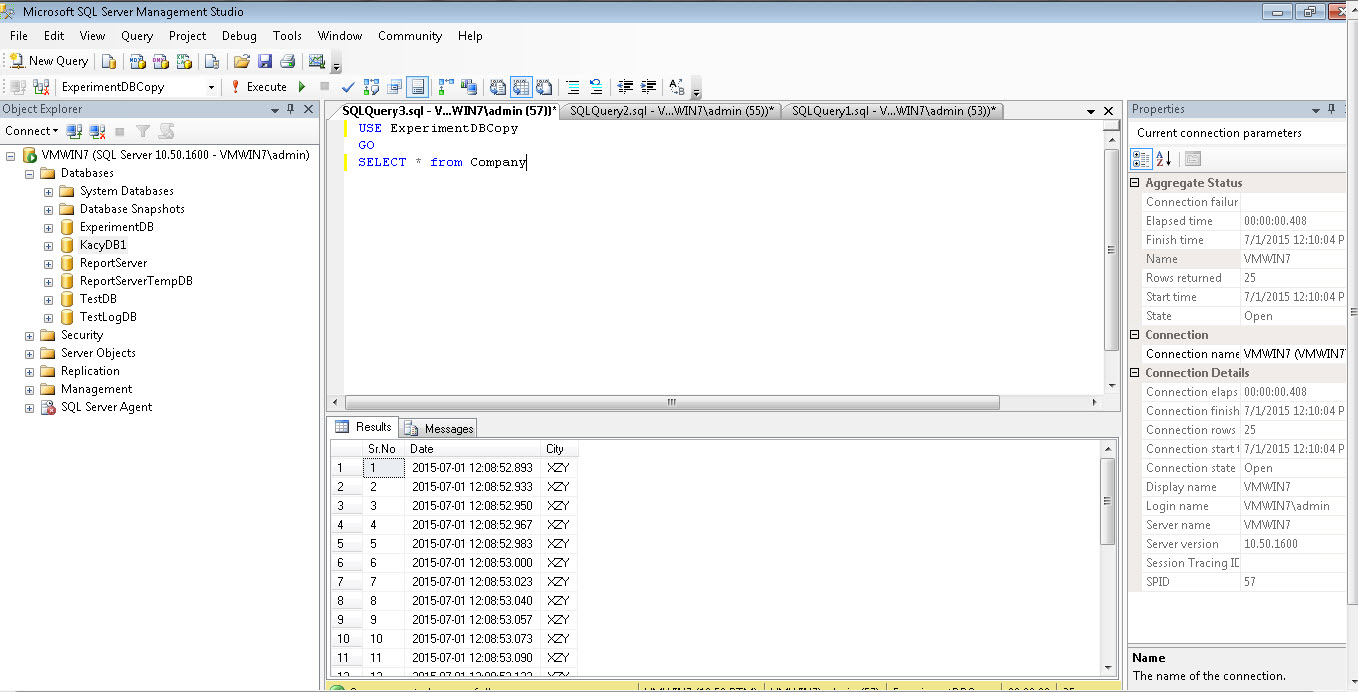Click the Change Connection icon
Viewport: 1358px width, 692px height.
(40, 87)
